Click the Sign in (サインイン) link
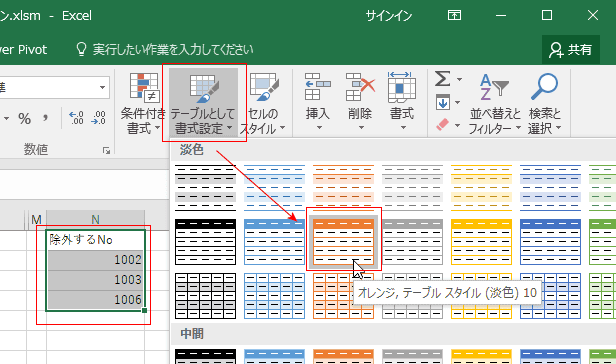 tap(389, 16)
